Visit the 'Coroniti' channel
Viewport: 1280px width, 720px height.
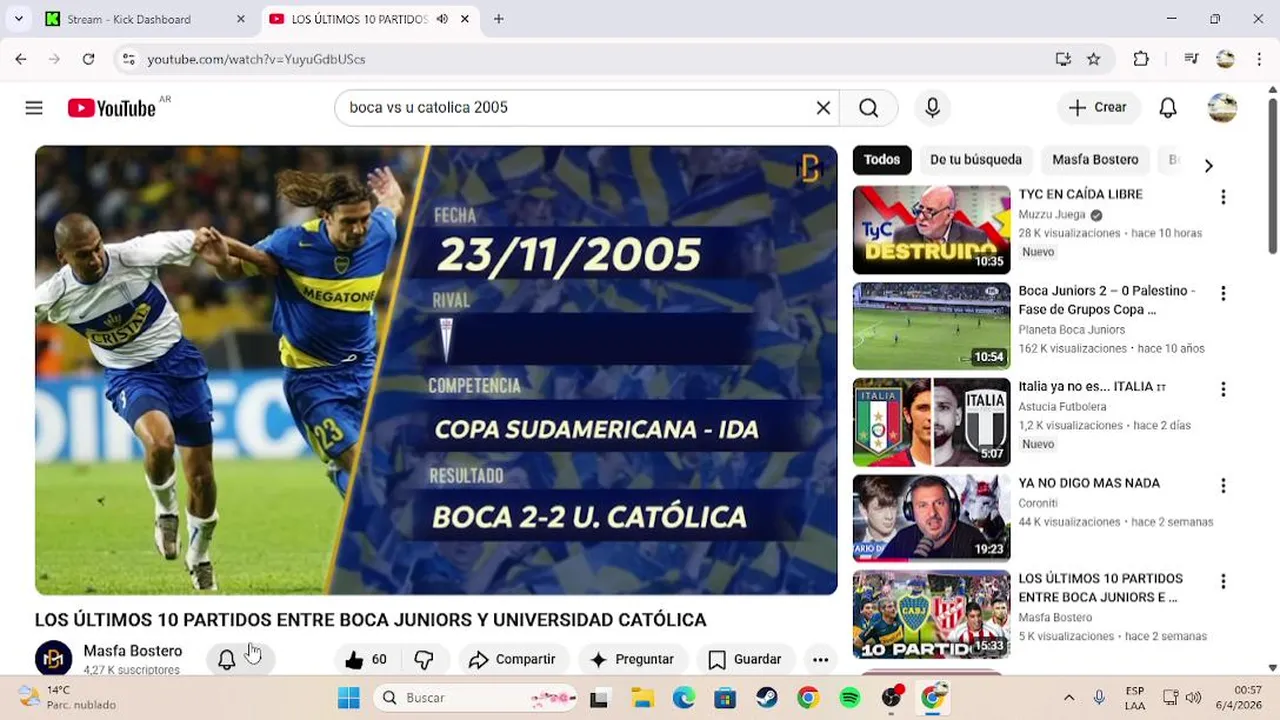click(x=1040, y=503)
